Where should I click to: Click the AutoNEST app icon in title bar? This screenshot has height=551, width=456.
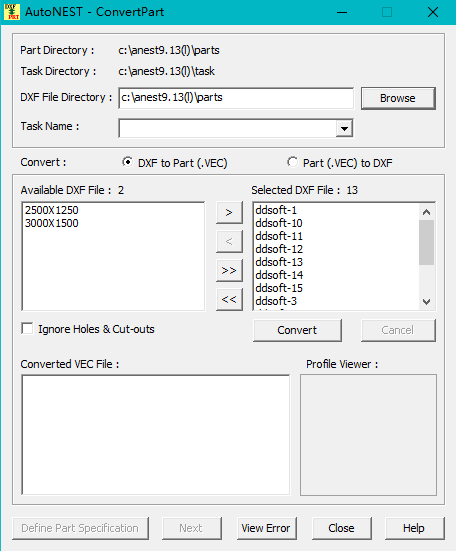point(12,12)
